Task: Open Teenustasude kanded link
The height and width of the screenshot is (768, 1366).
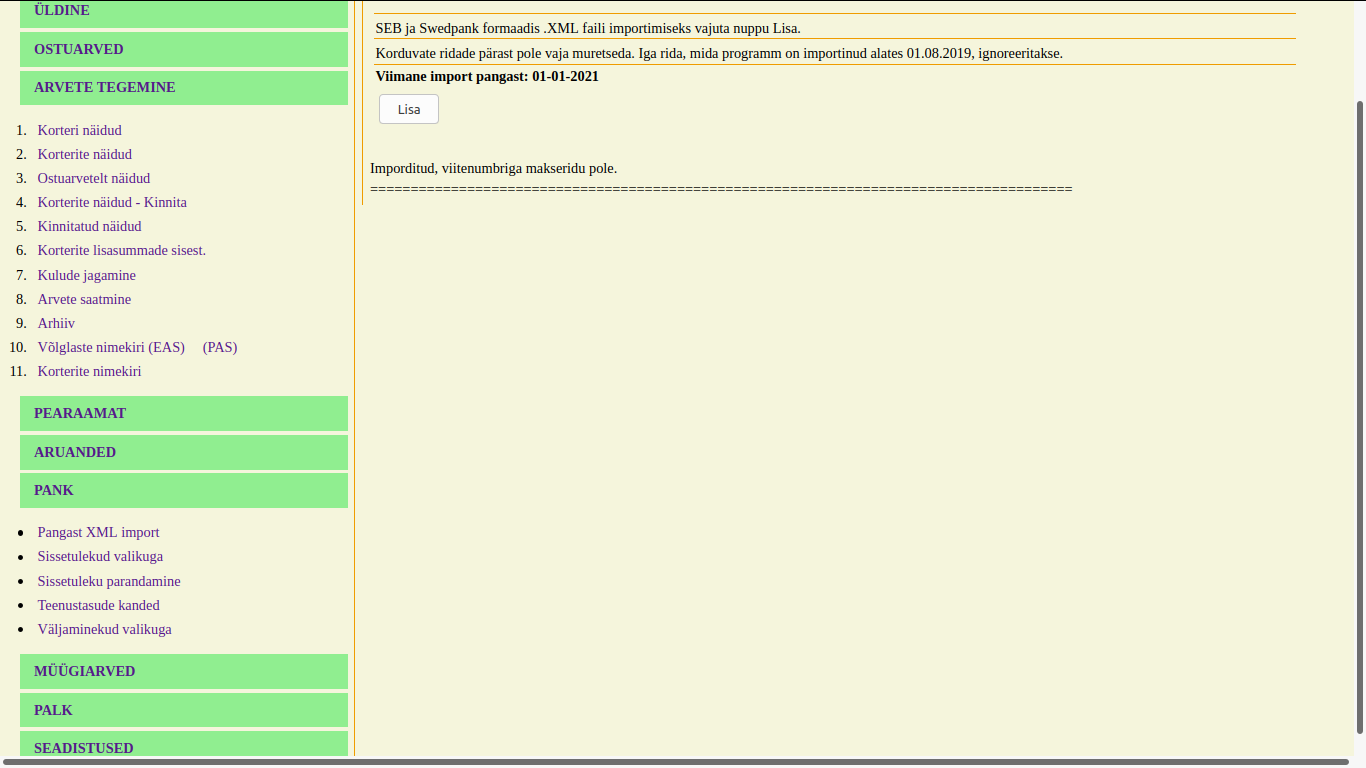Action: click(98, 605)
